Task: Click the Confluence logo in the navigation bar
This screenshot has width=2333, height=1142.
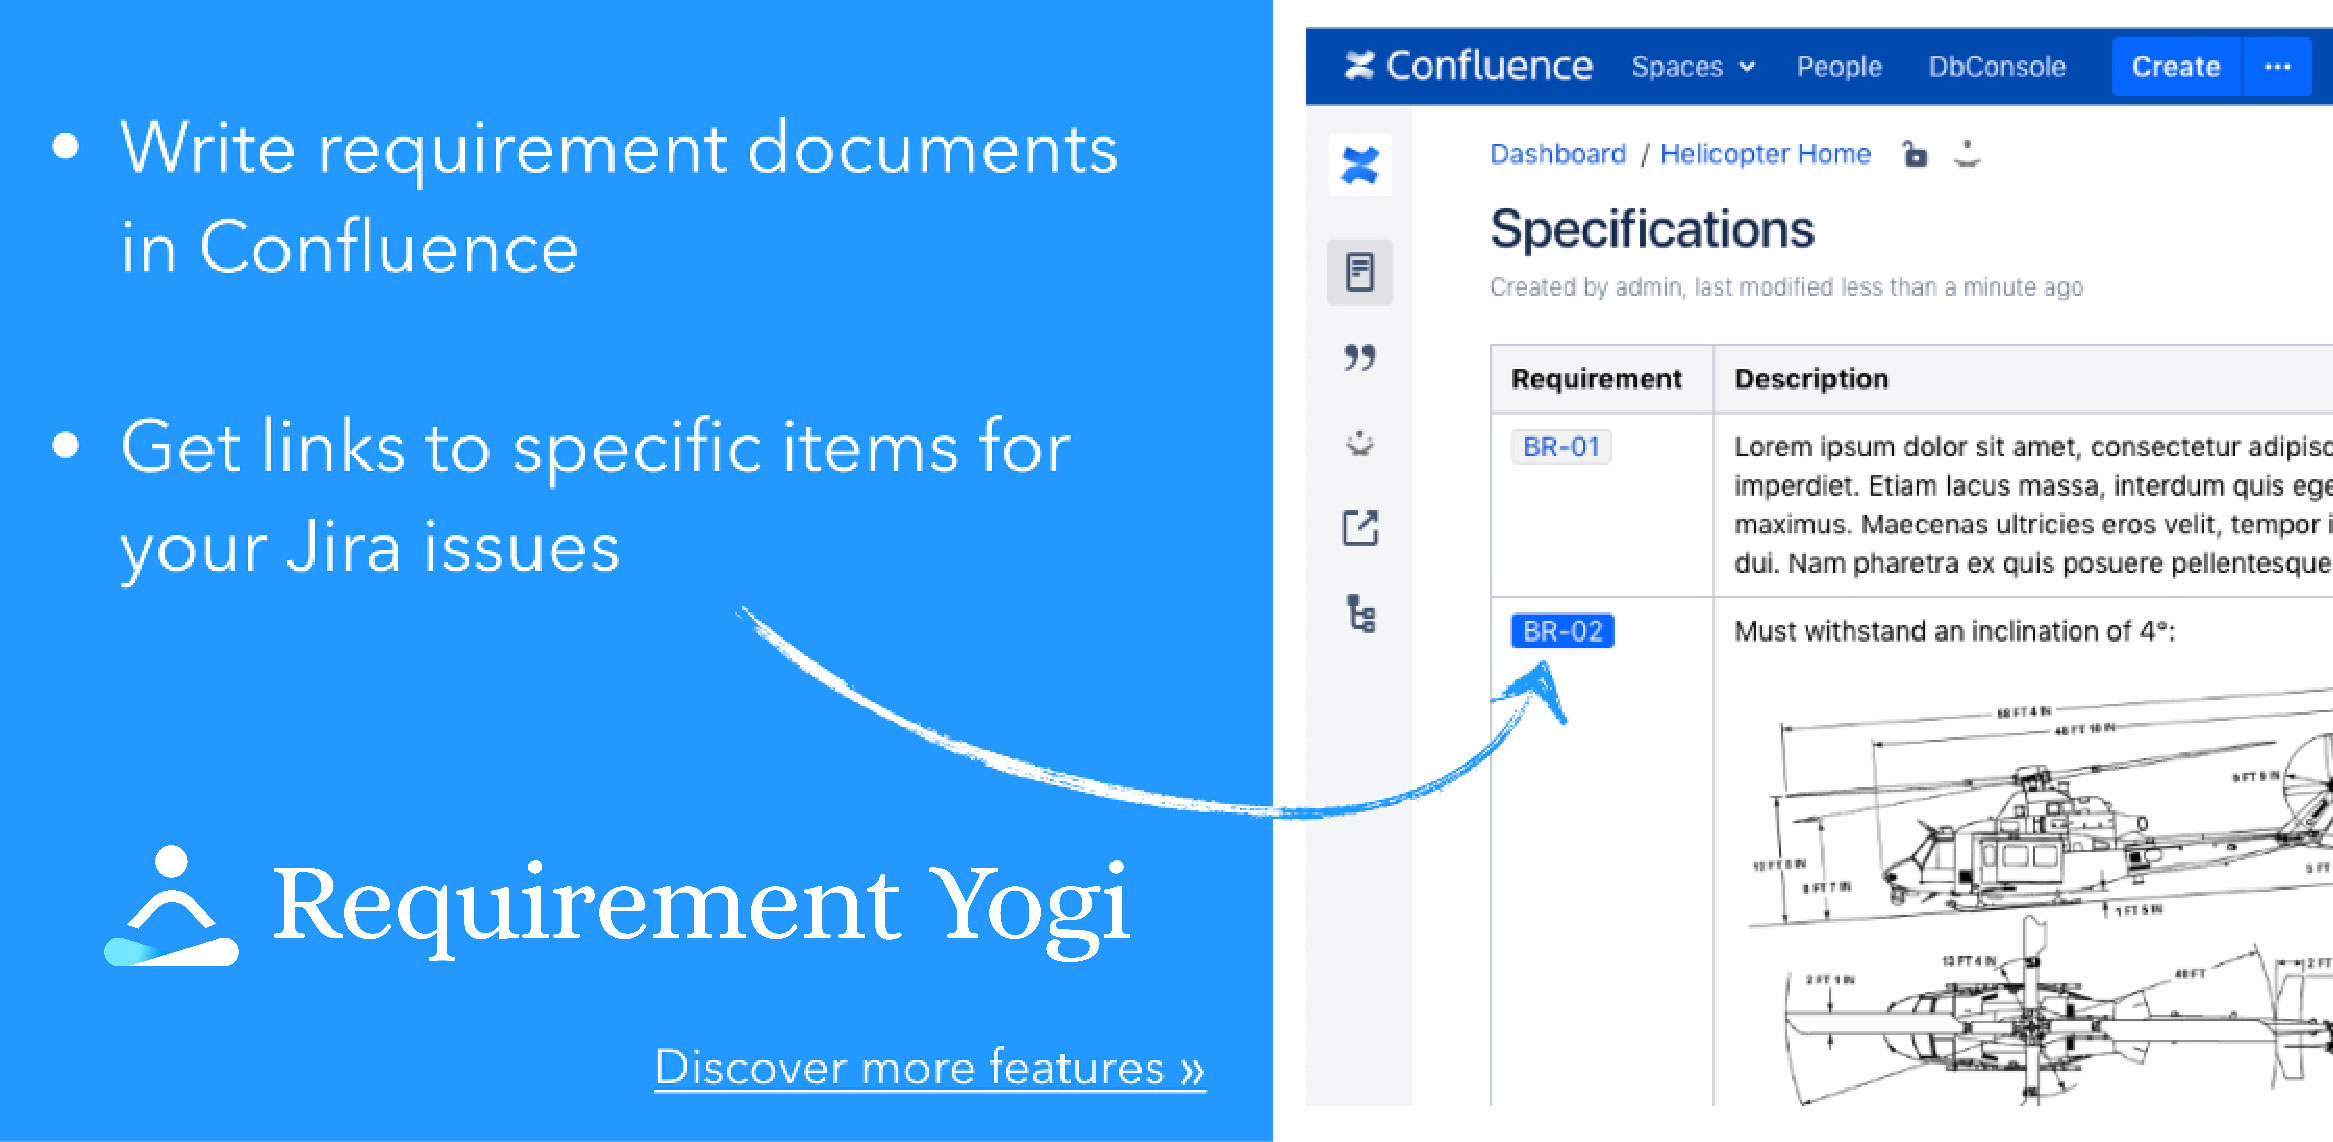Action: [1468, 66]
